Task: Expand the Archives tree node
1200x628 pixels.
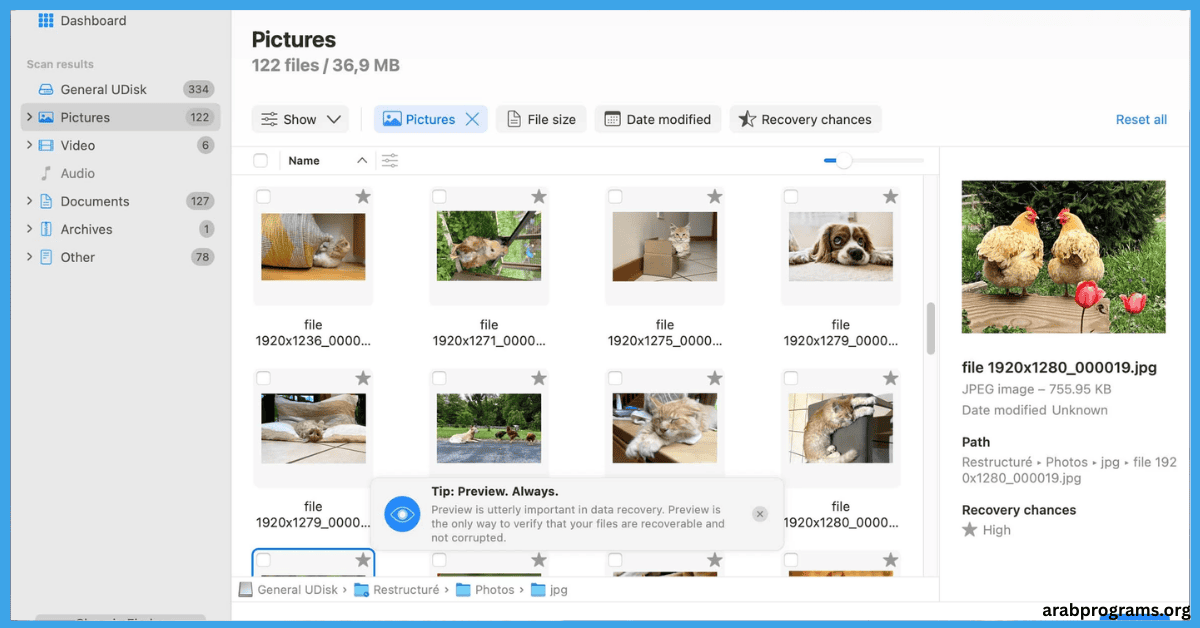Action: tap(28, 229)
